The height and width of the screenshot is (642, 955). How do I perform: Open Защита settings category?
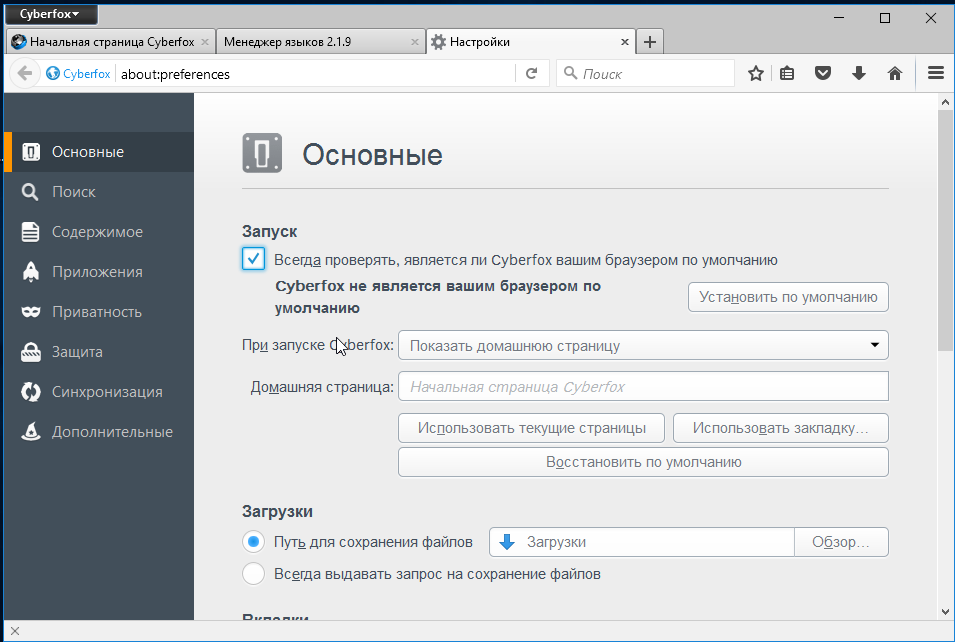coord(99,352)
